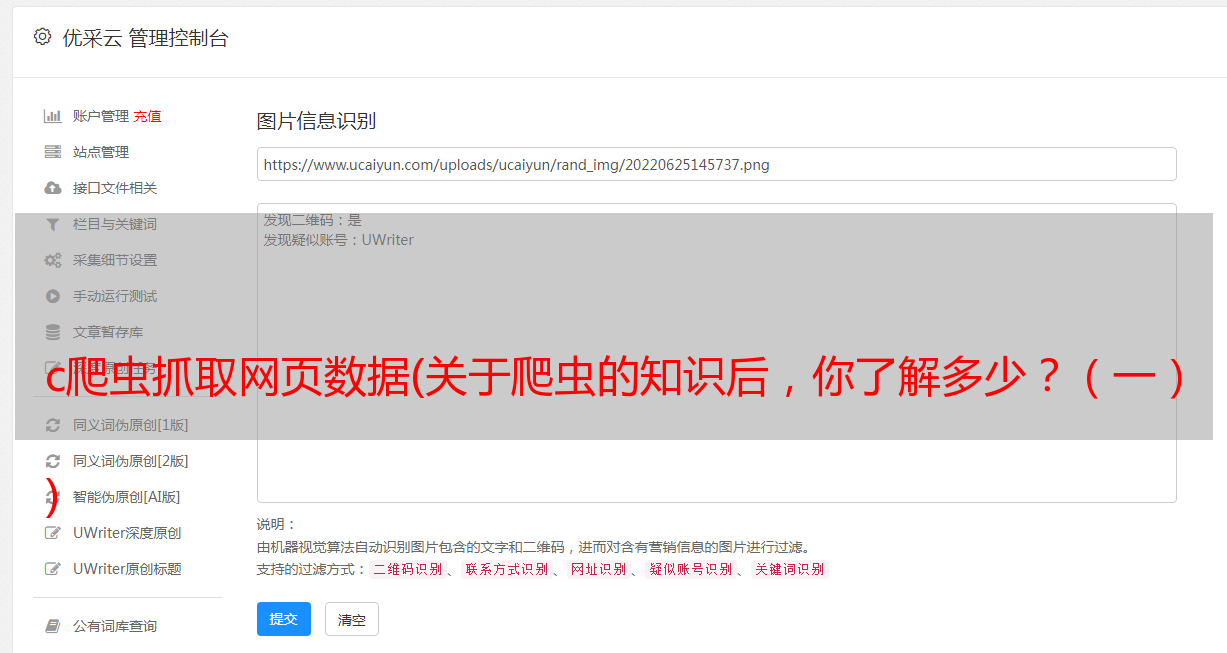
Task: Click the 联系方式识别 tag
Action: click(x=506, y=569)
